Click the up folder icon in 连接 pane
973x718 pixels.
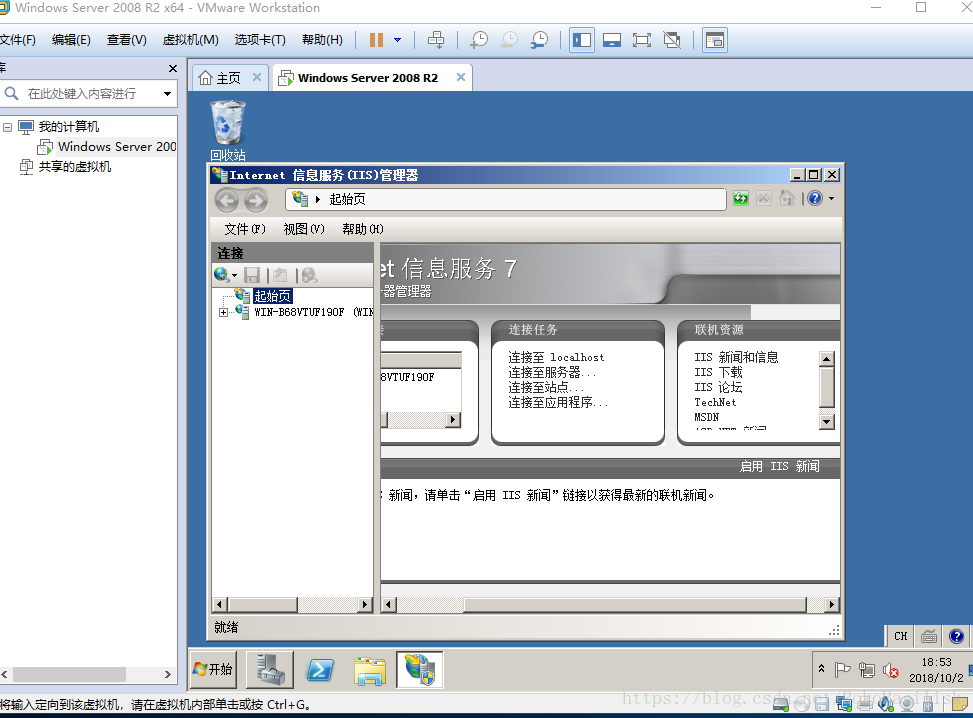tap(280, 275)
